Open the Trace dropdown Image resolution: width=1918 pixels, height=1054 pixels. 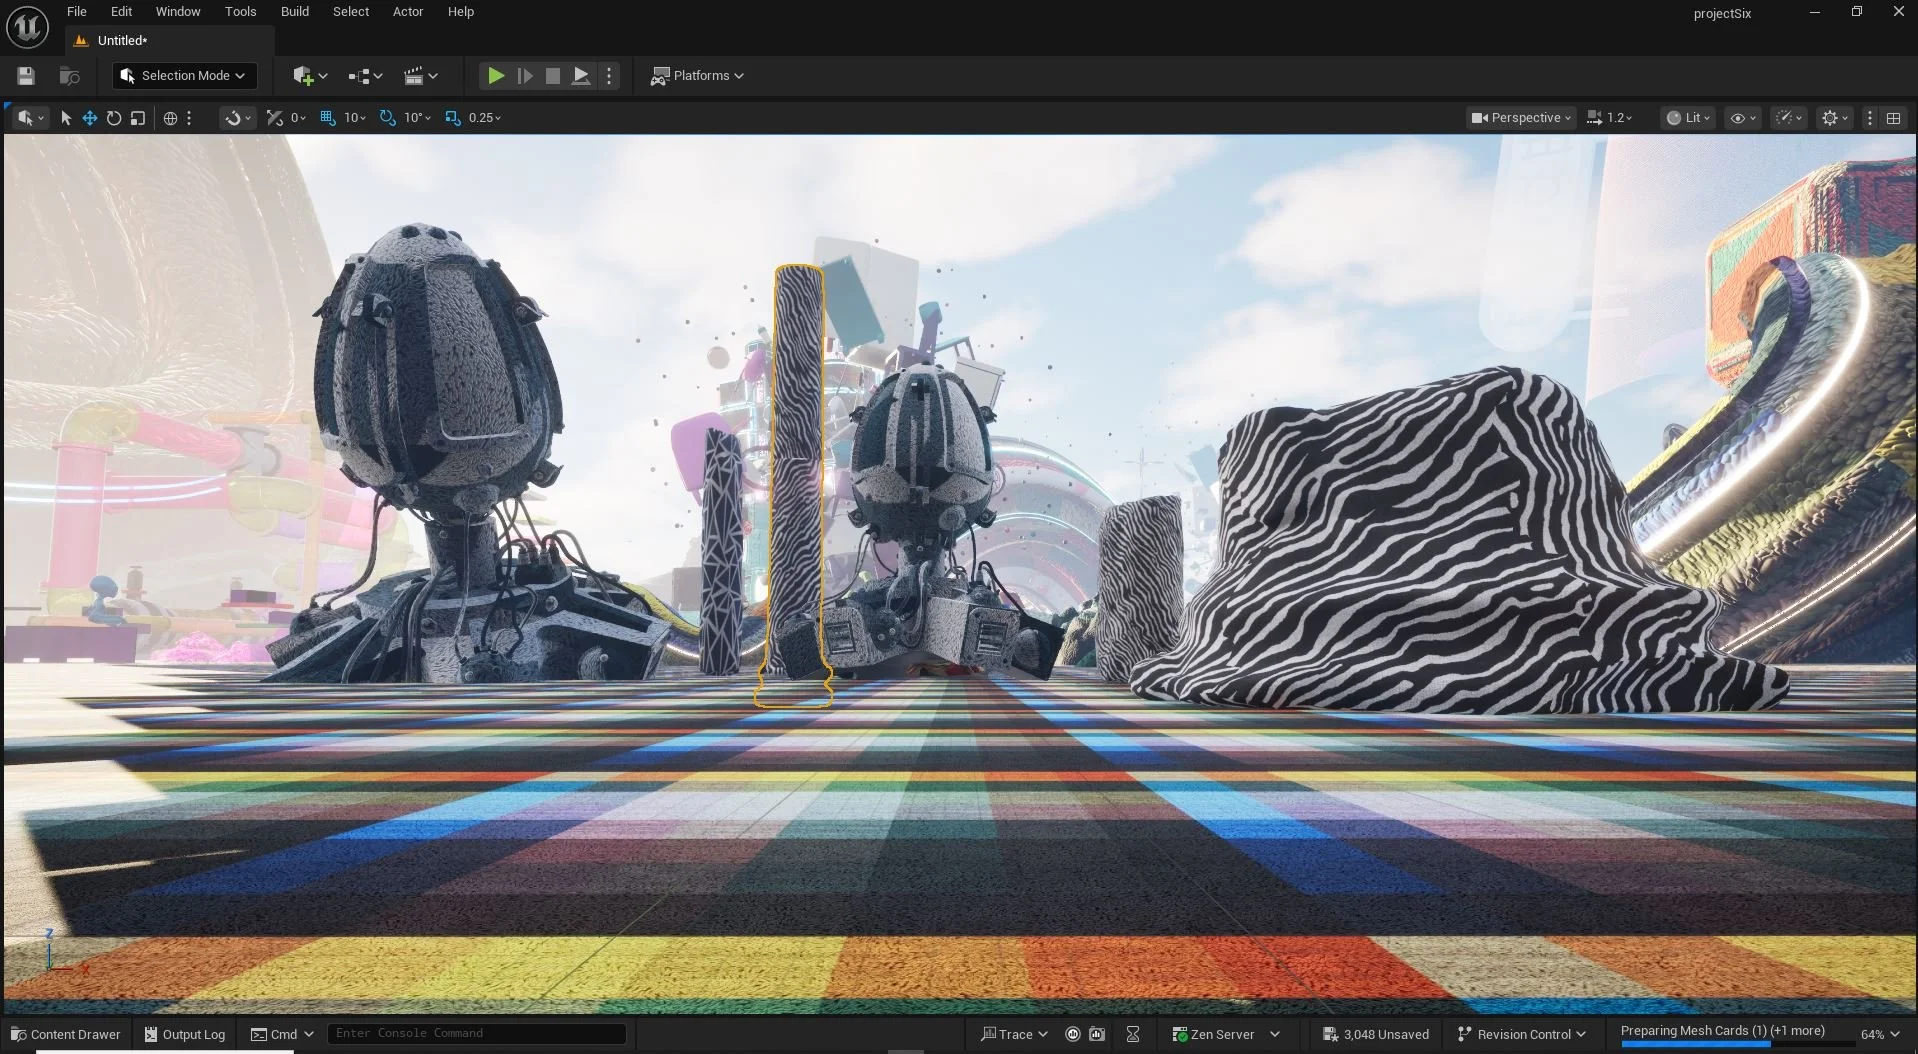point(1014,1034)
